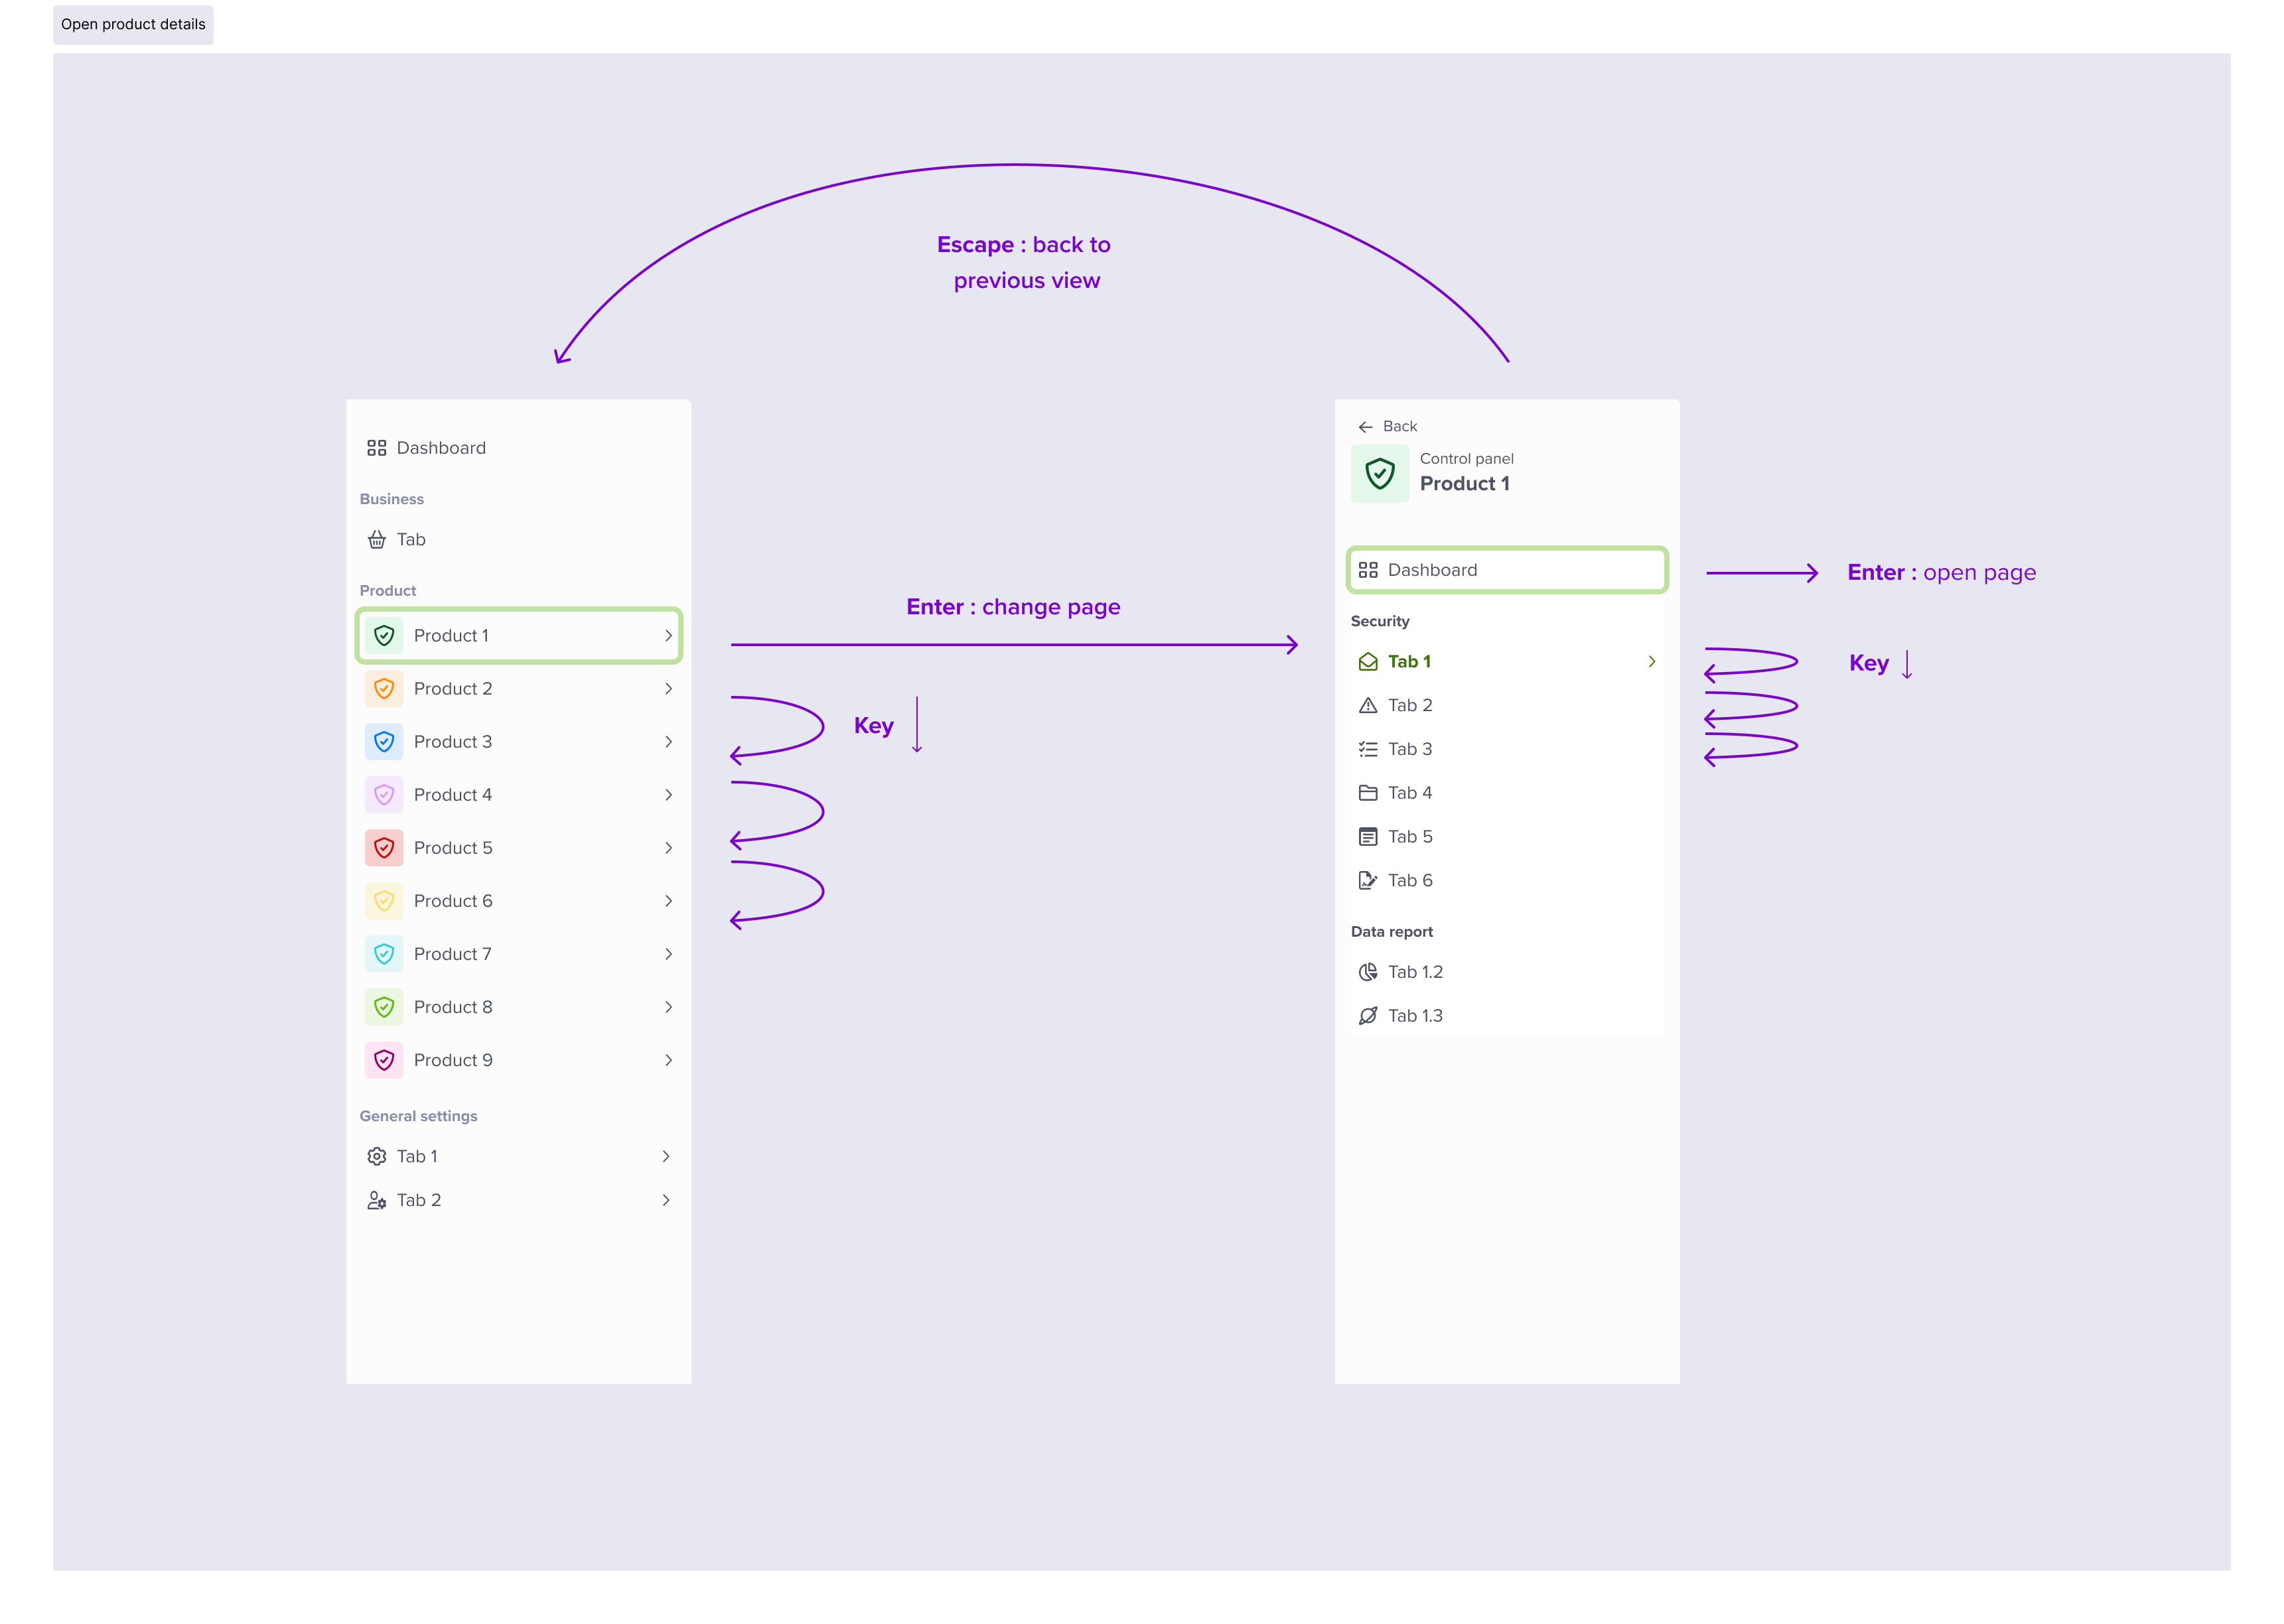2284x1624 pixels.
Task: Click the checklist icon beside Tab 3
Action: point(1368,750)
